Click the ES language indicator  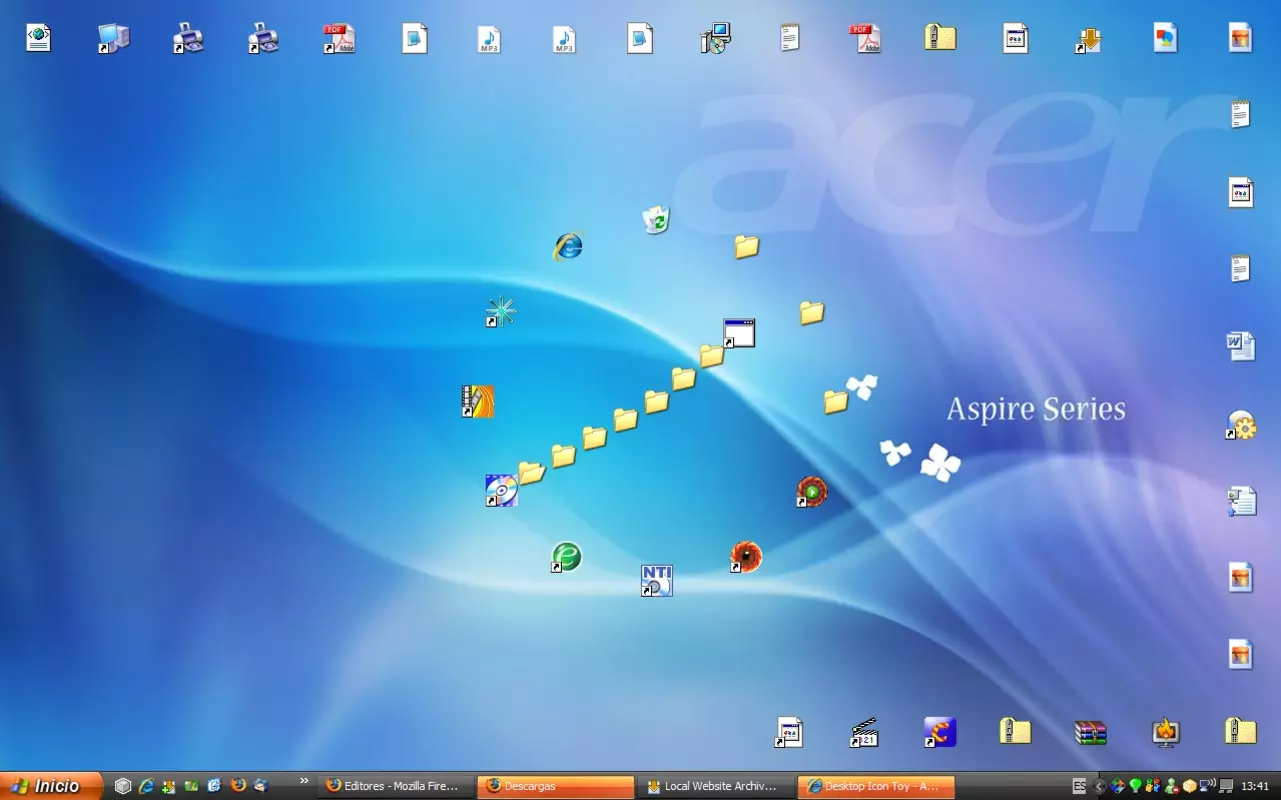tap(1079, 786)
